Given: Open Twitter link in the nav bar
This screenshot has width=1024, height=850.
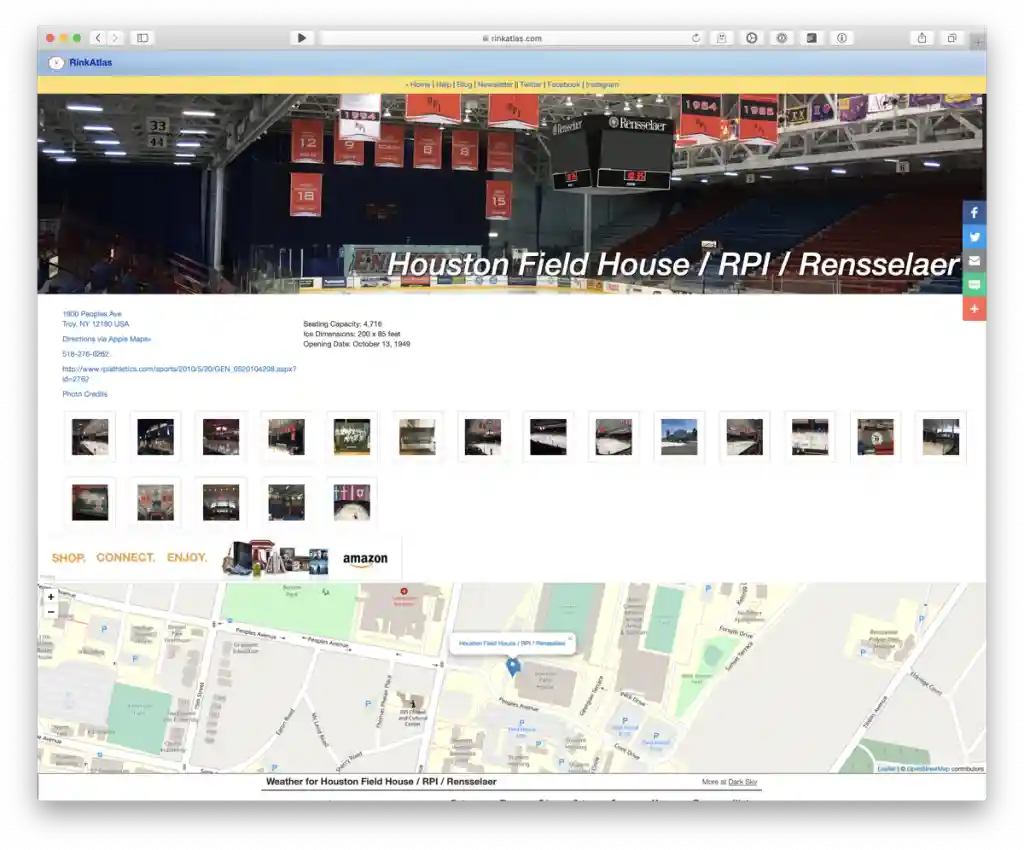Looking at the screenshot, I should click(530, 84).
